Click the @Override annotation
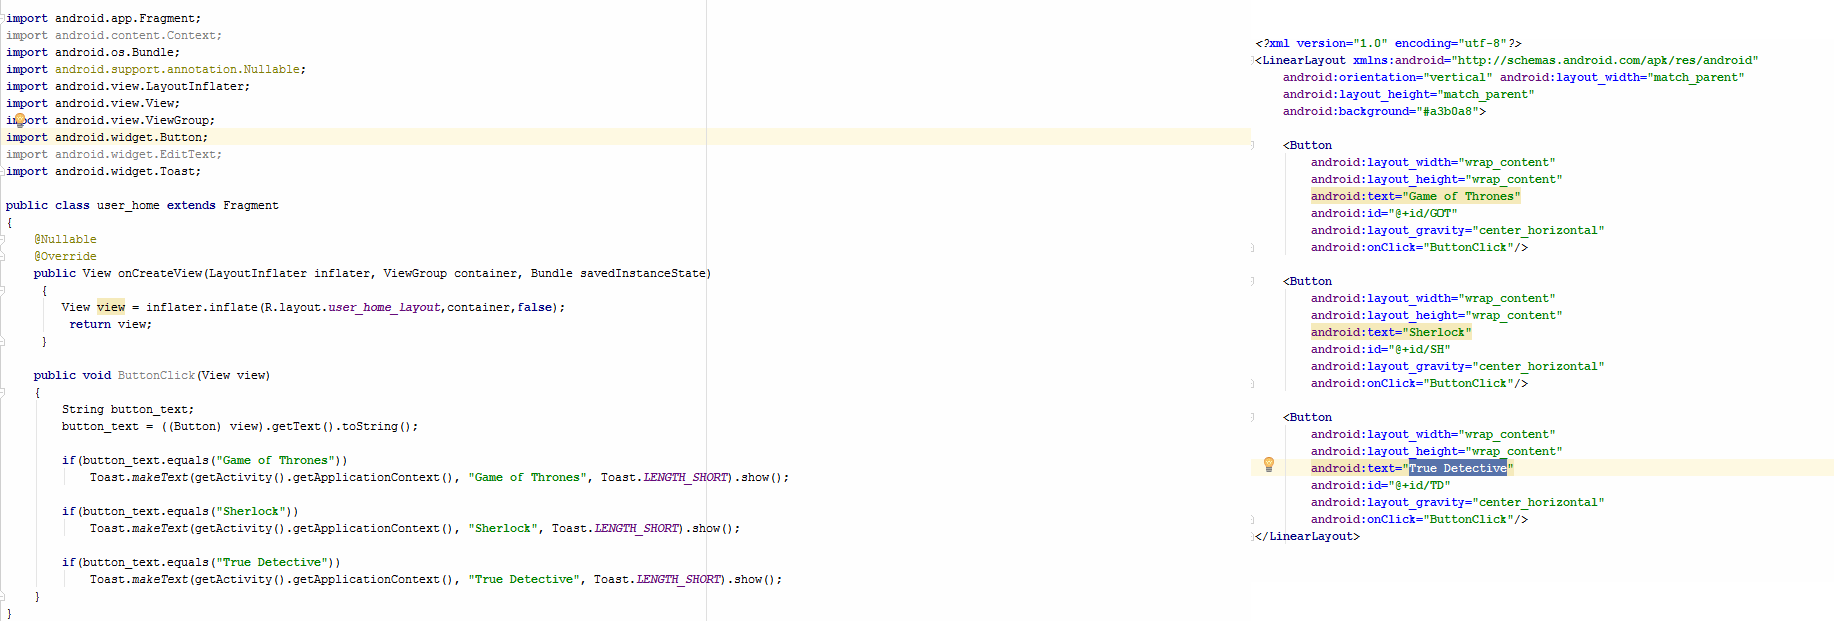 tap(65, 256)
